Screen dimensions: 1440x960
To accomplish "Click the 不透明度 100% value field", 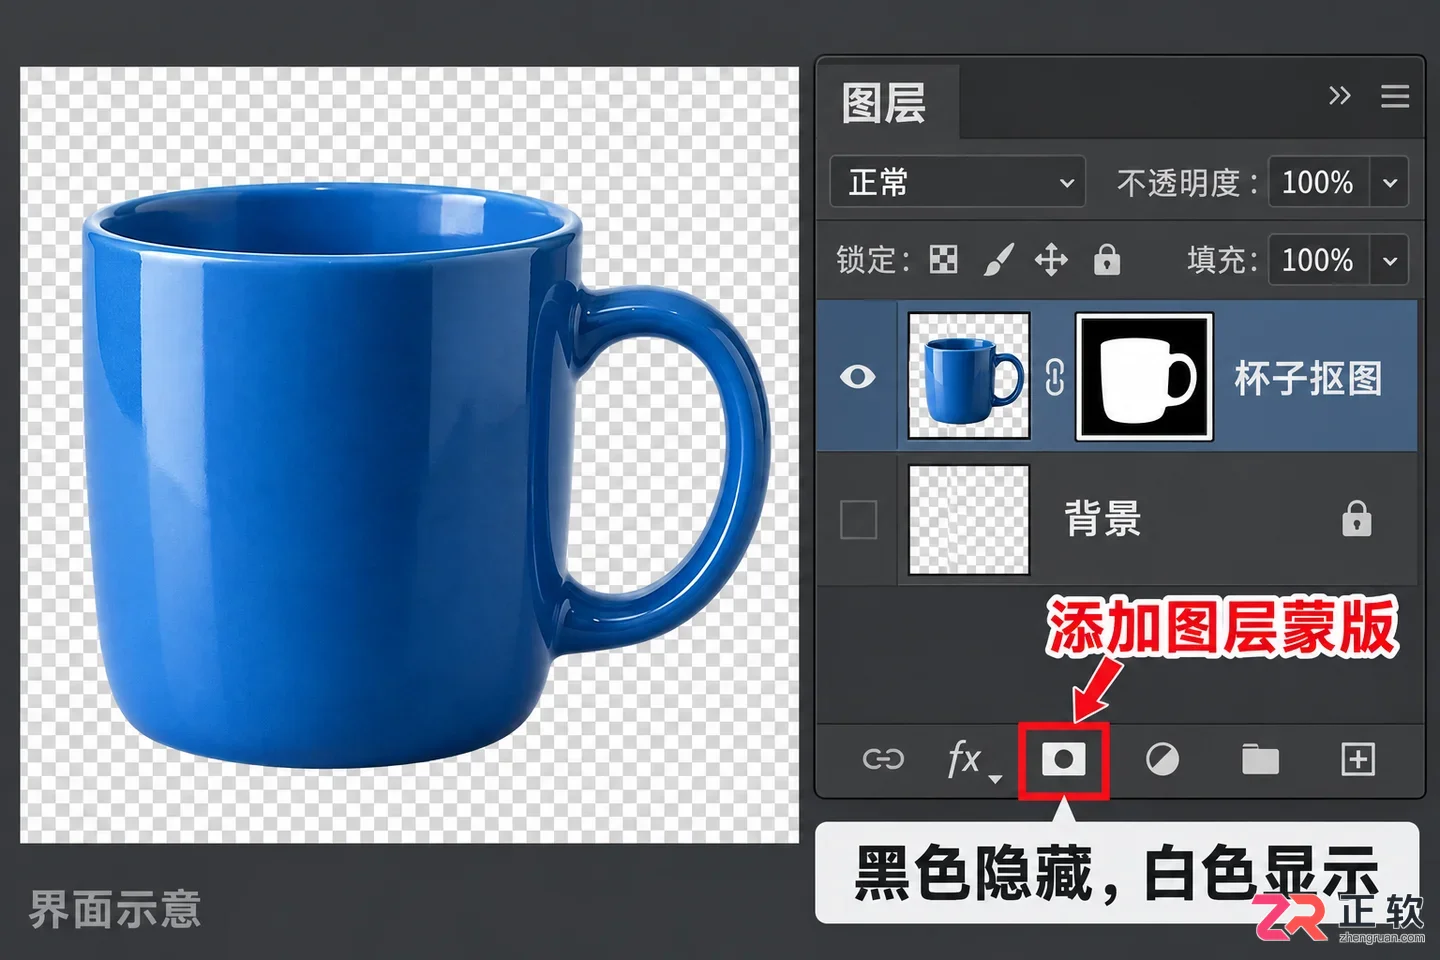I will pos(1318,182).
